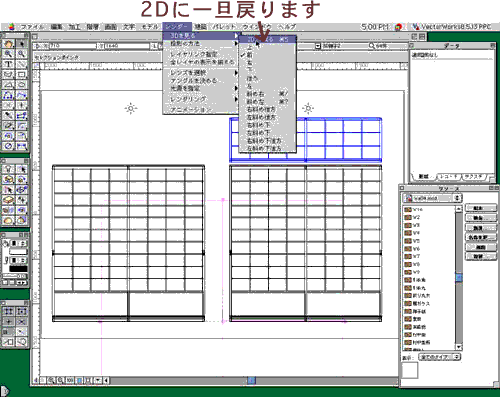500x397 pixels.
Task: Click the bottom button in Resources palette
Action: coord(480,257)
